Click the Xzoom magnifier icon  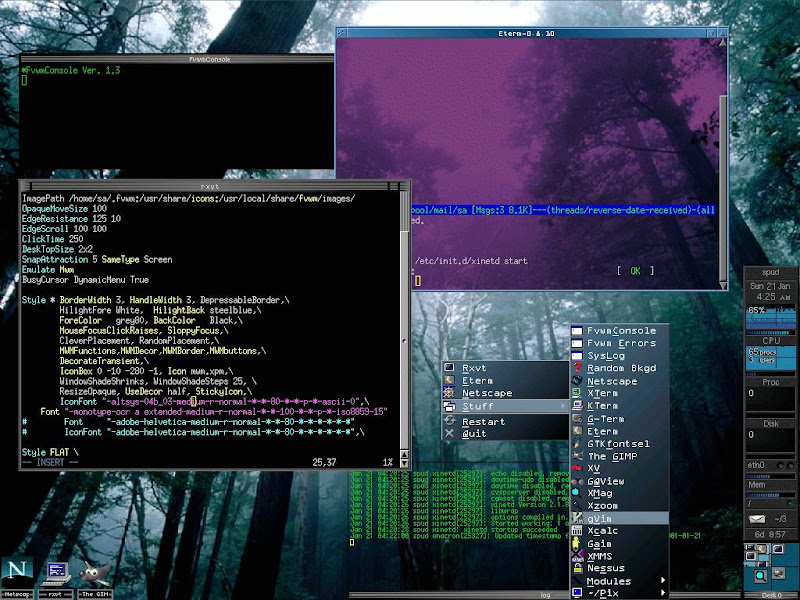(577, 506)
